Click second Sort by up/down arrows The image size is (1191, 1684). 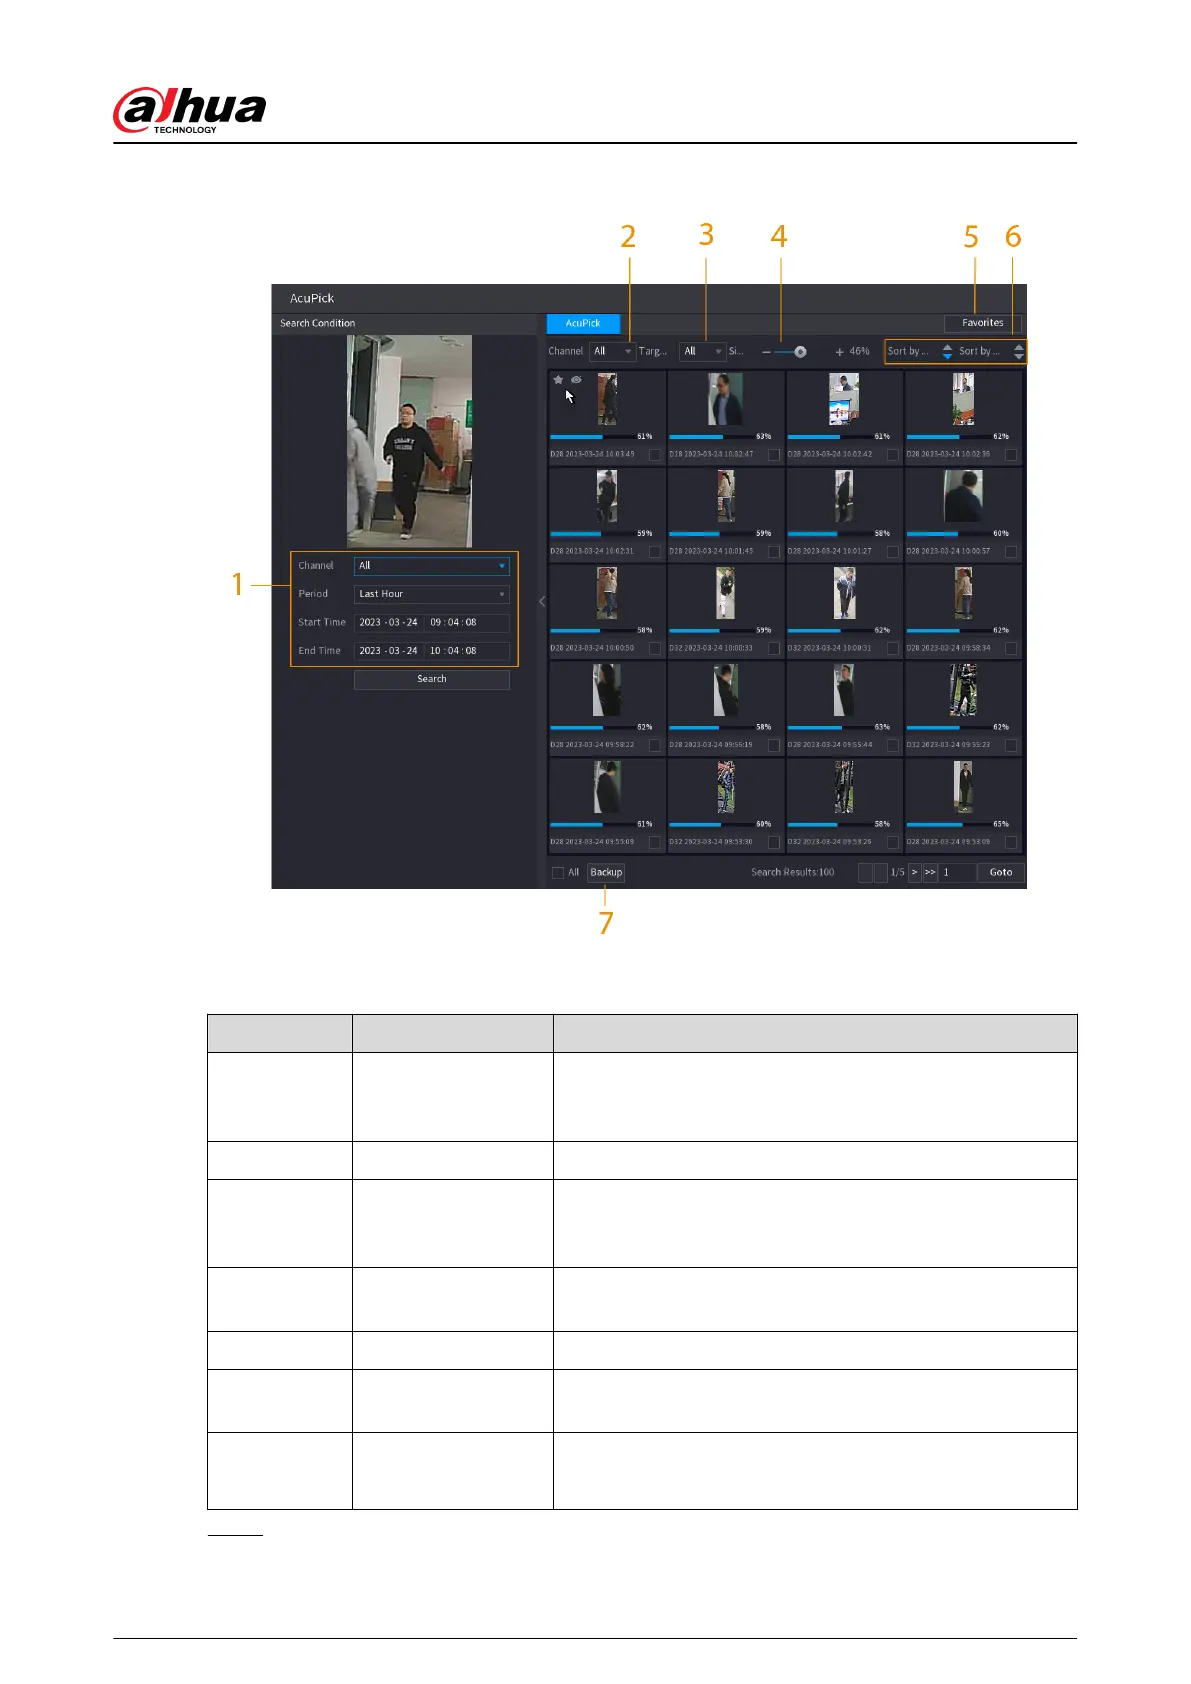1018,352
